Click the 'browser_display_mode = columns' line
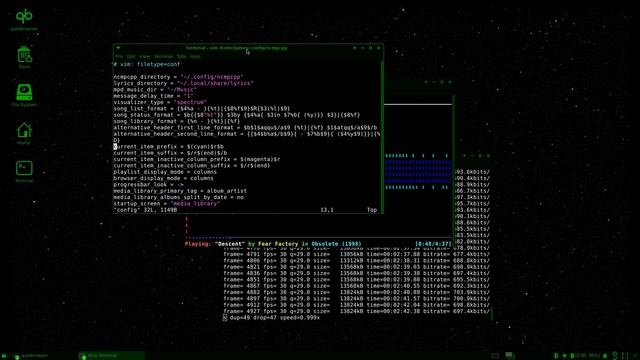640x360 pixels. 163,178
